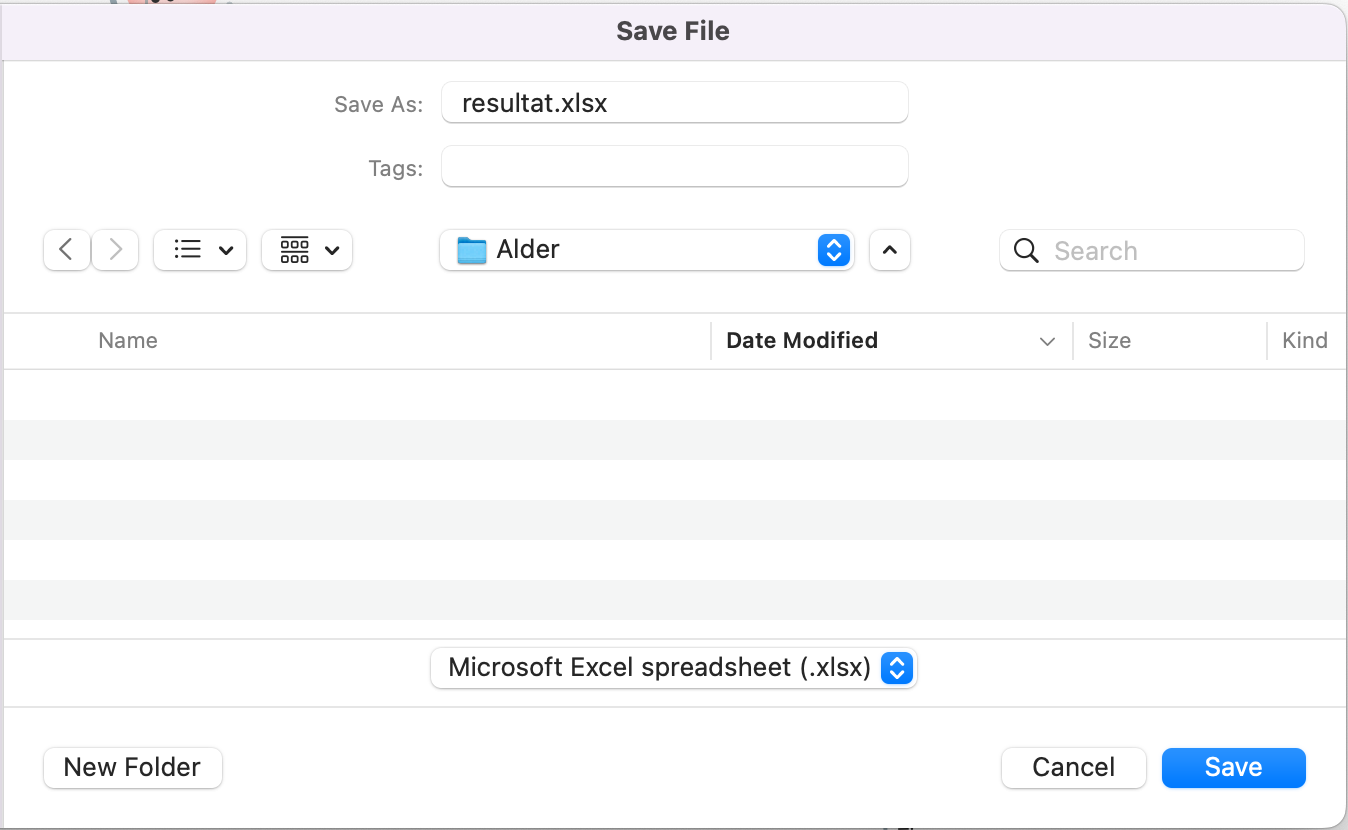Click the Save As filename field
Viewport: 1348px width, 830px height.
pos(674,103)
